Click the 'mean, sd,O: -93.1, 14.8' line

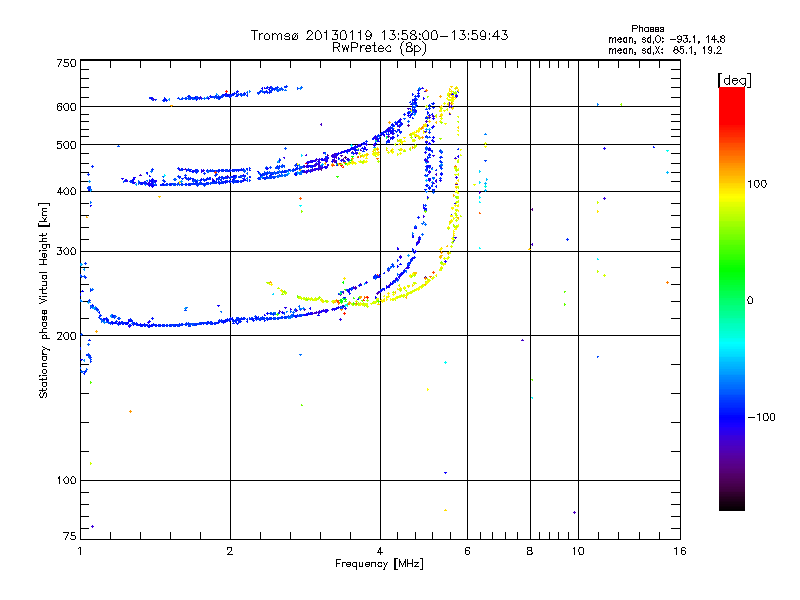click(x=666, y=39)
